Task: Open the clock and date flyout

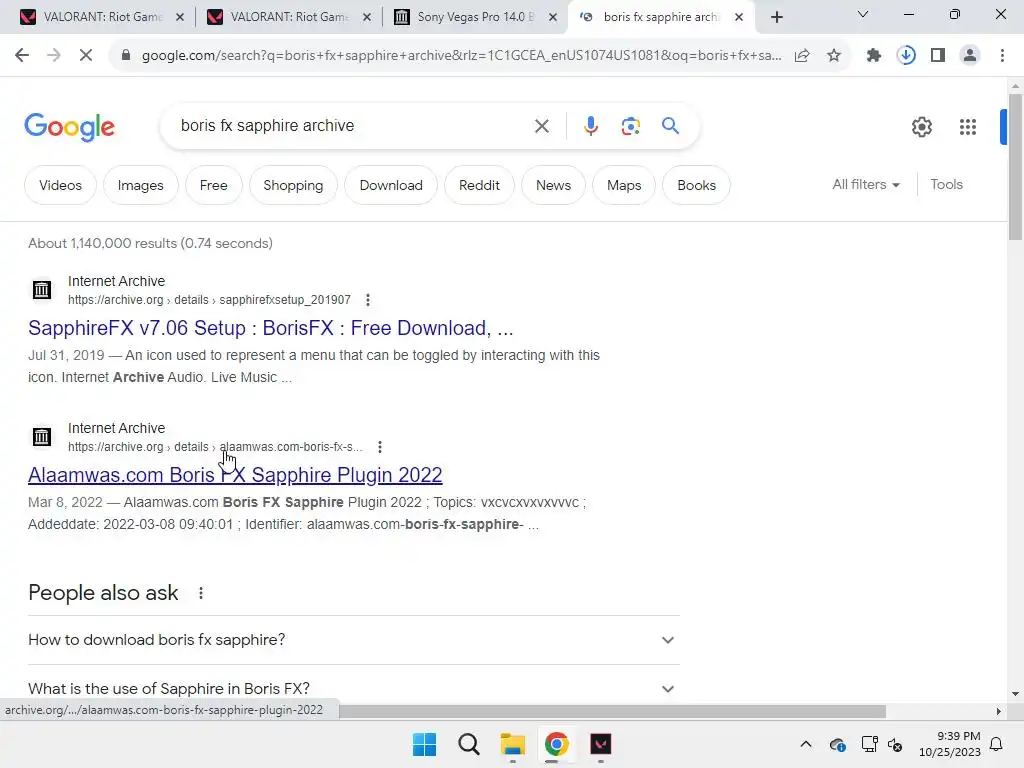Action: tap(950, 744)
